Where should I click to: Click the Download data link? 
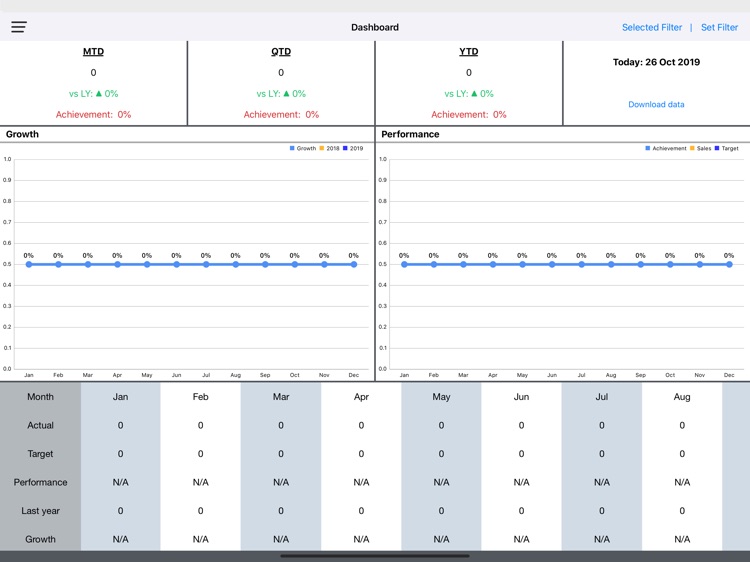[x=656, y=104]
